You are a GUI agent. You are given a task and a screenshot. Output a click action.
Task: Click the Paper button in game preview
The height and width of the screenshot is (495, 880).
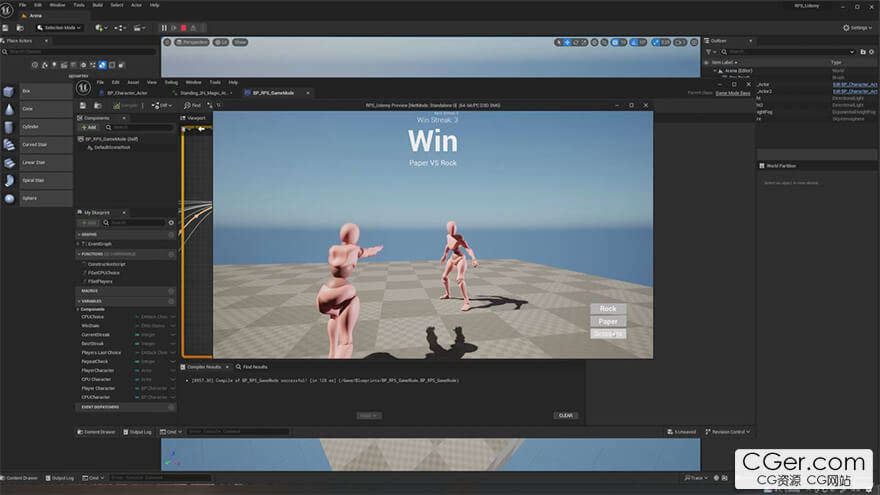(x=608, y=321)
